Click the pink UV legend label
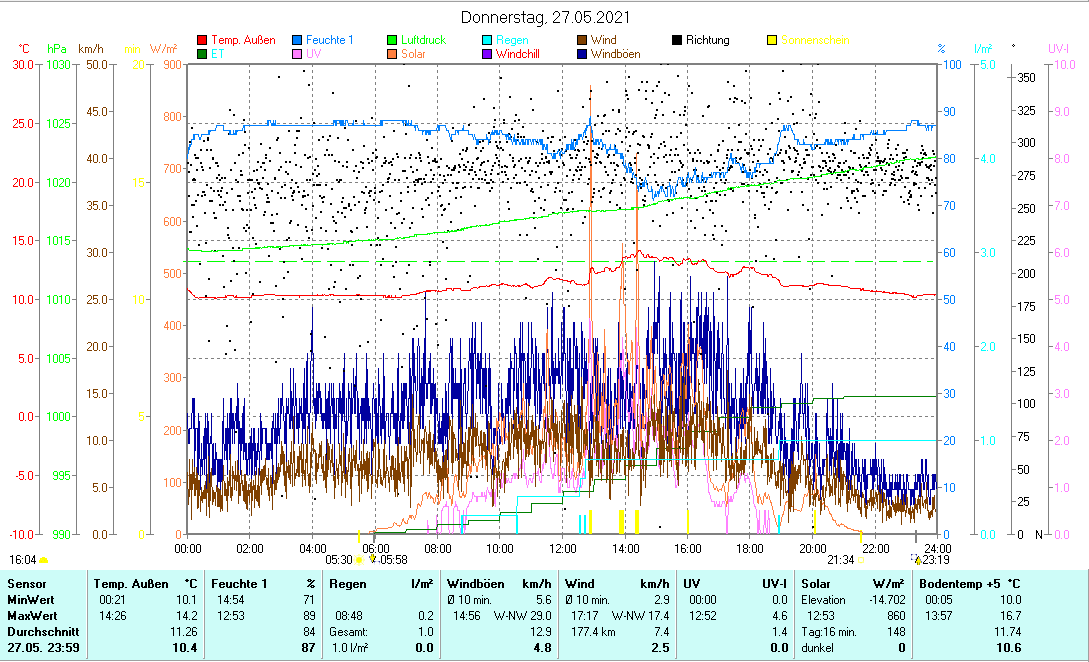The image size is (1089, 662). [x=314, y=54]
